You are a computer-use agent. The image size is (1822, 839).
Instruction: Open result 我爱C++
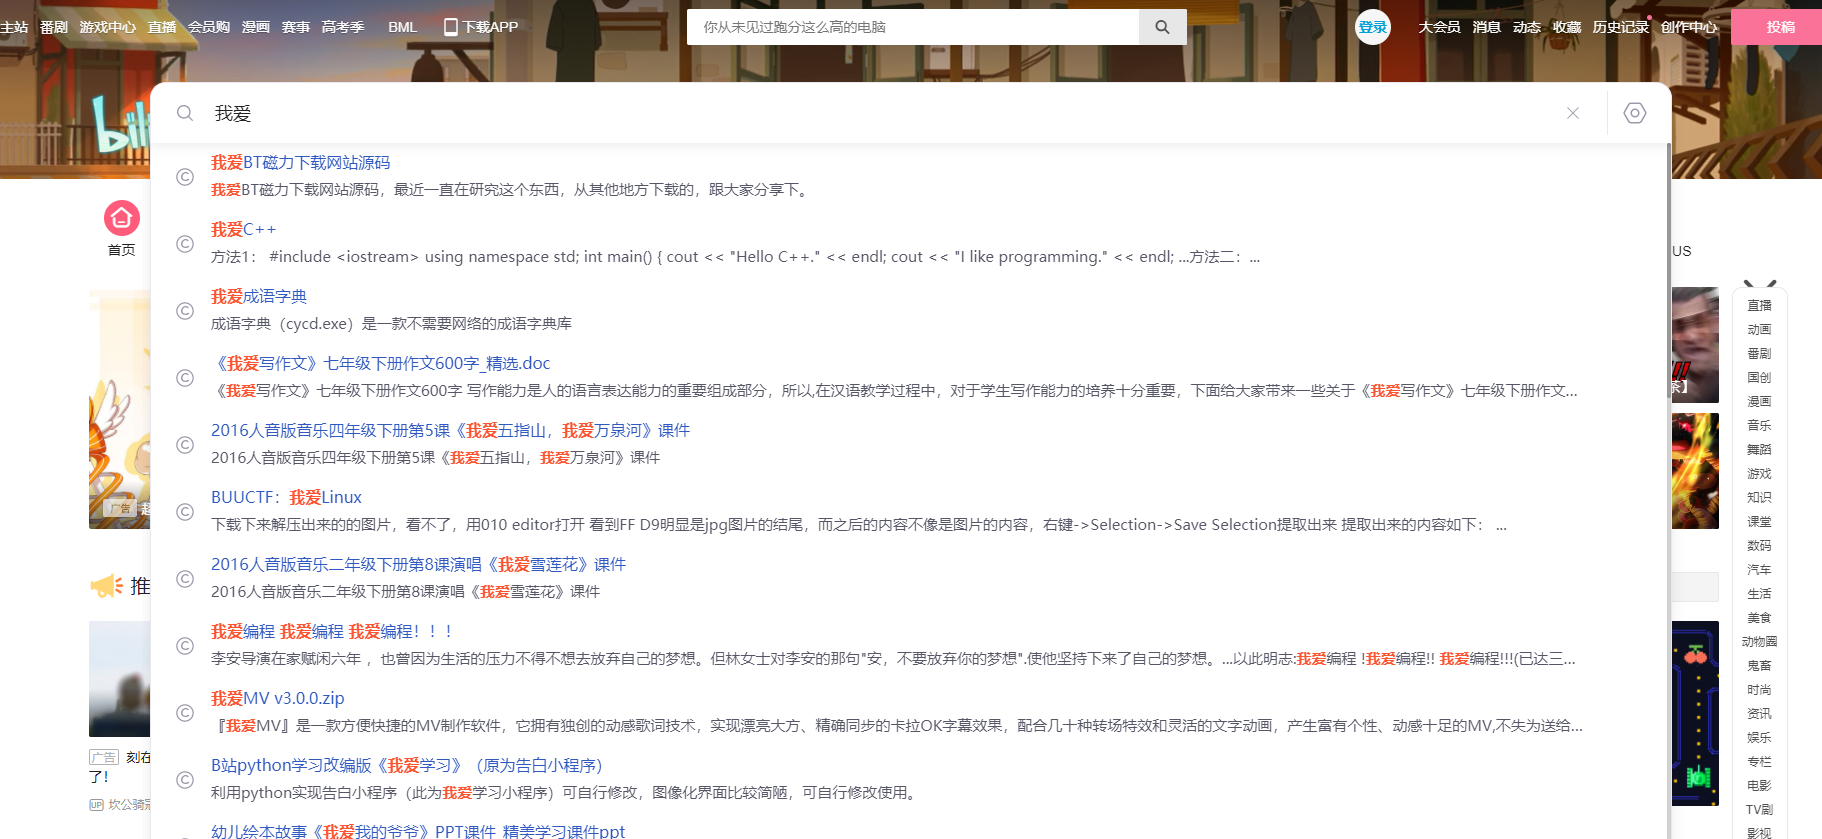243,230
